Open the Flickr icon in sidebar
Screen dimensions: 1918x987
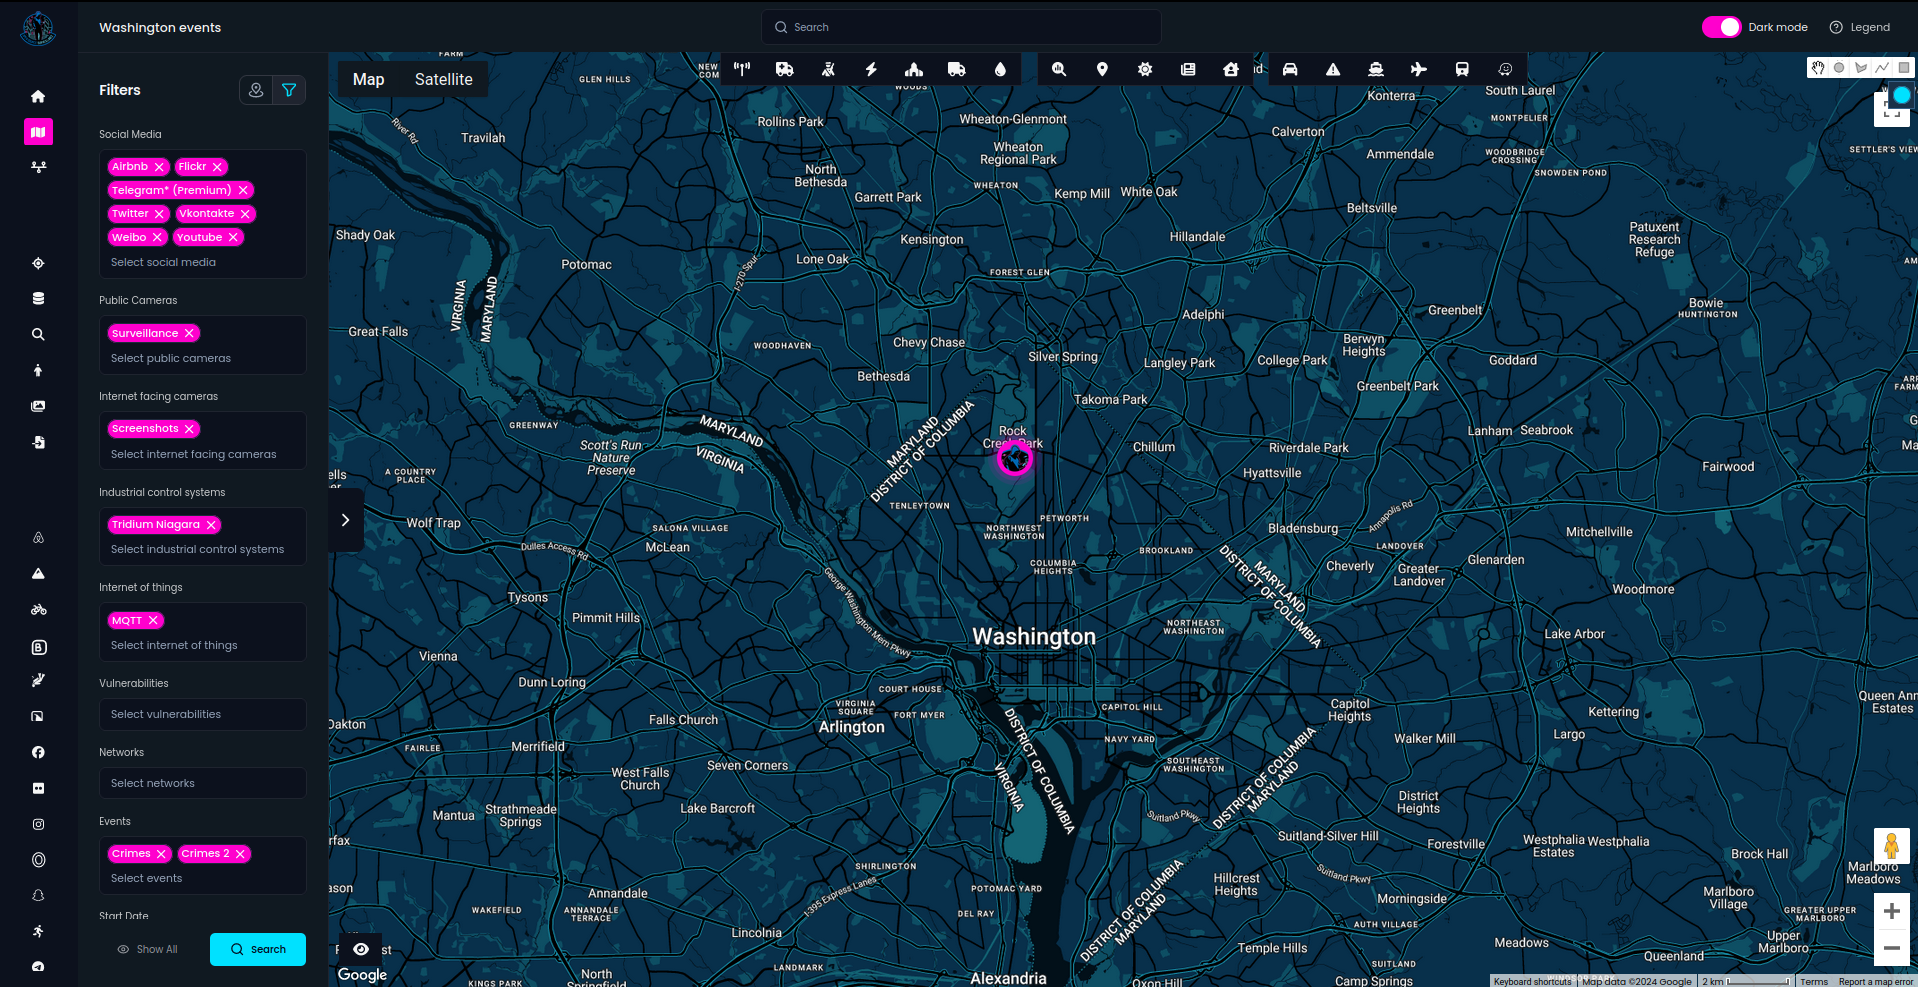pos(38,788)
